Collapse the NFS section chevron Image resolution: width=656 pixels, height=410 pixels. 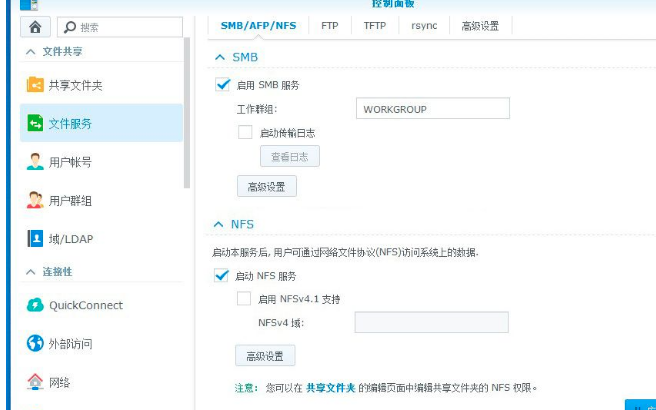pyautogui.click(x=219, y=225)
